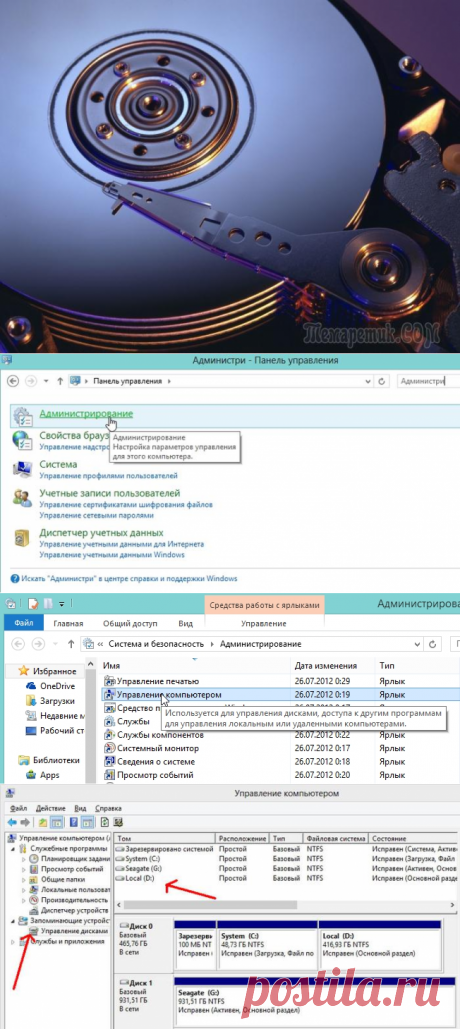Expand the Общие папки tree node
The image size is (460, 1029).
pyautogui.click(x=24, y=879)
